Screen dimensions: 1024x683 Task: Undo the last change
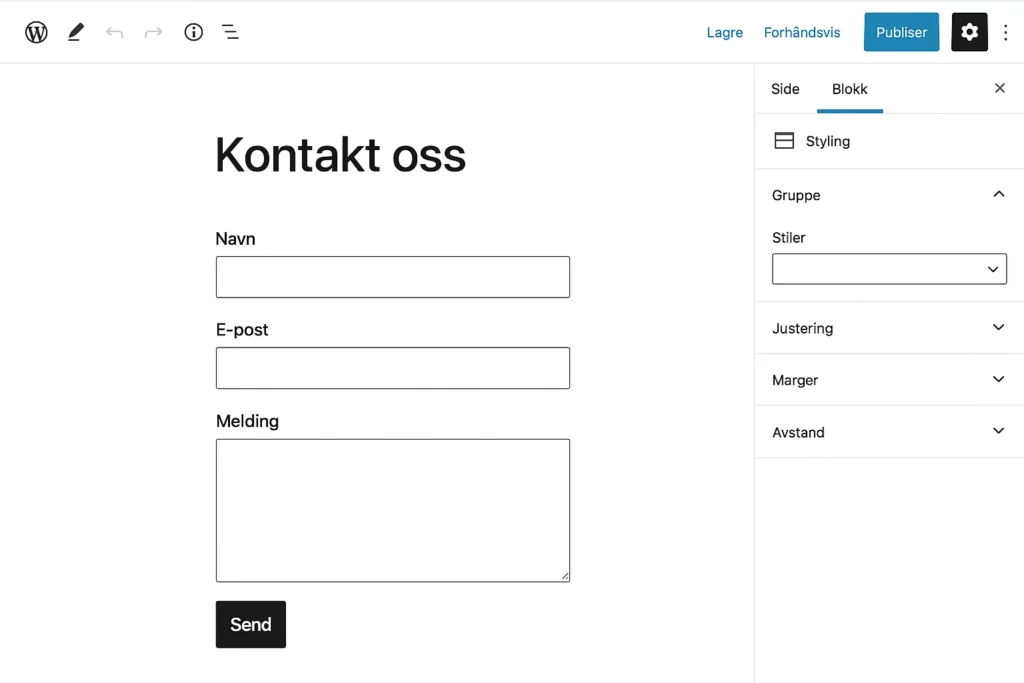pos(114,31)
